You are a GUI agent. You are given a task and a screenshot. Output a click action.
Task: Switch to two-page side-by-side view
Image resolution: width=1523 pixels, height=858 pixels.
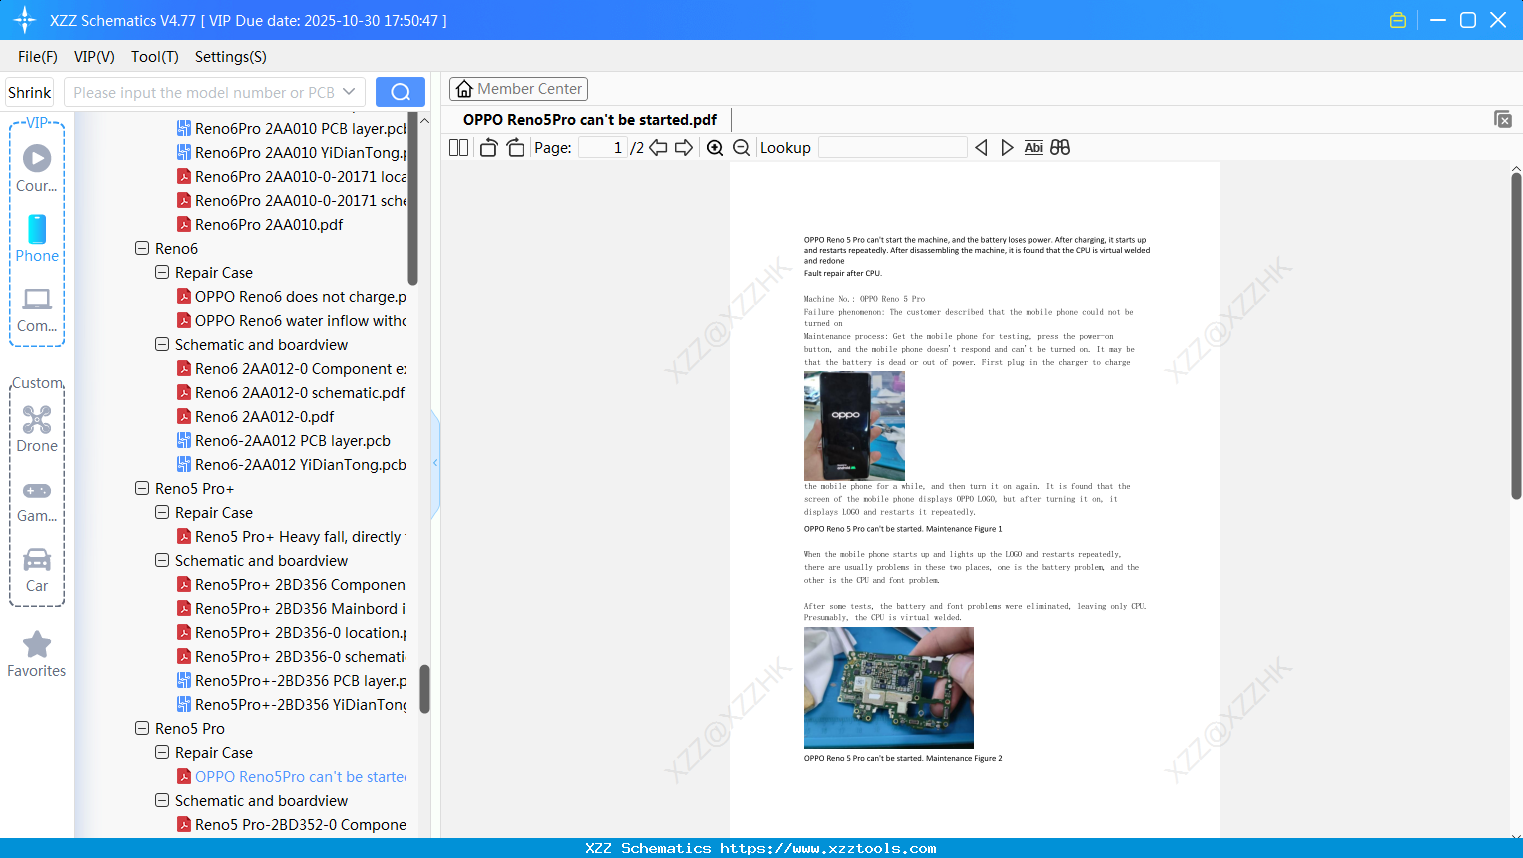pyautogui.click(x=459, y=148)
